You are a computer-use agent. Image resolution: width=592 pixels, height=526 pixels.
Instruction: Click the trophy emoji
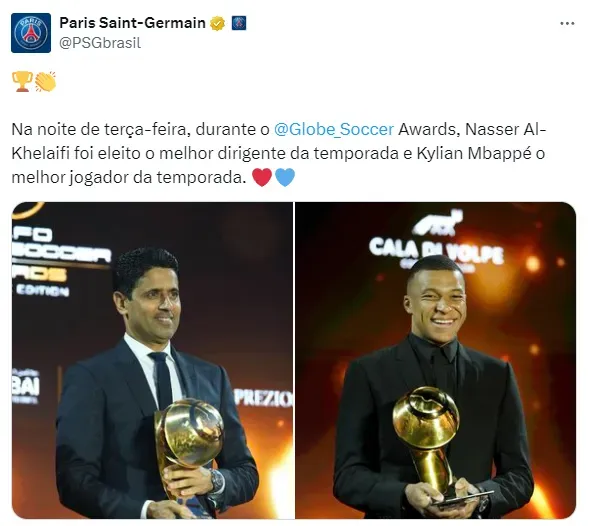click(22, 82)
